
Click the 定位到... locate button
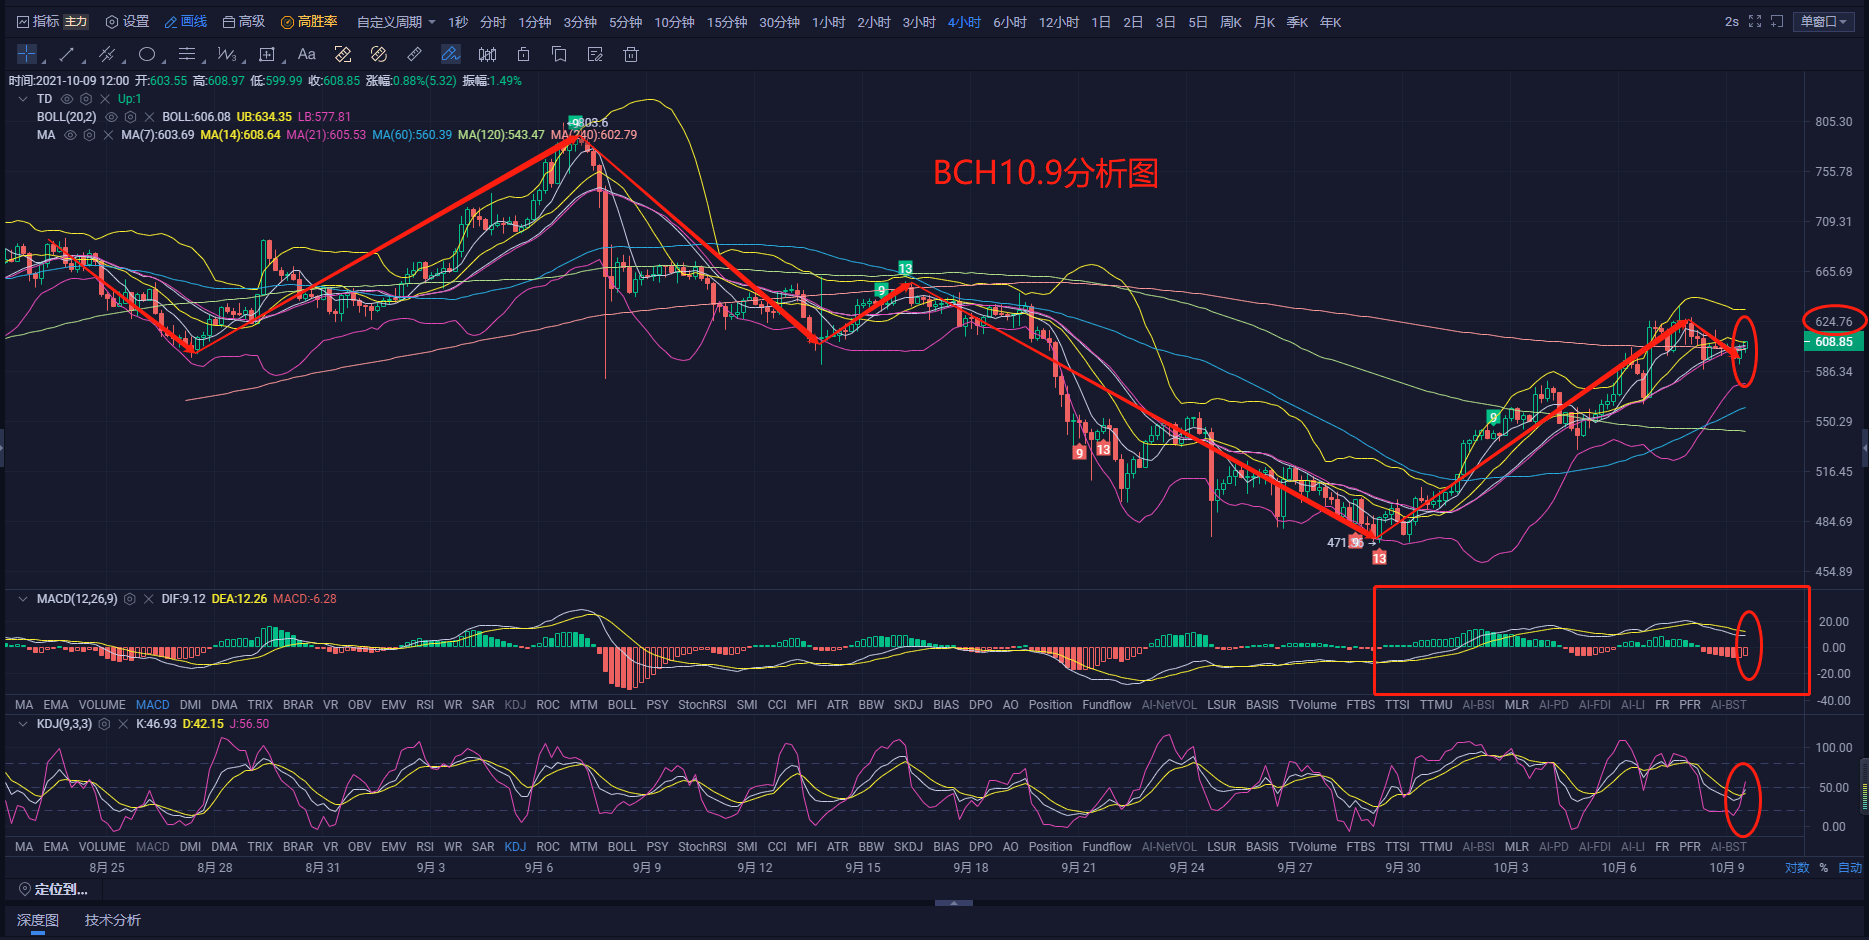click(x=53, y=889)
